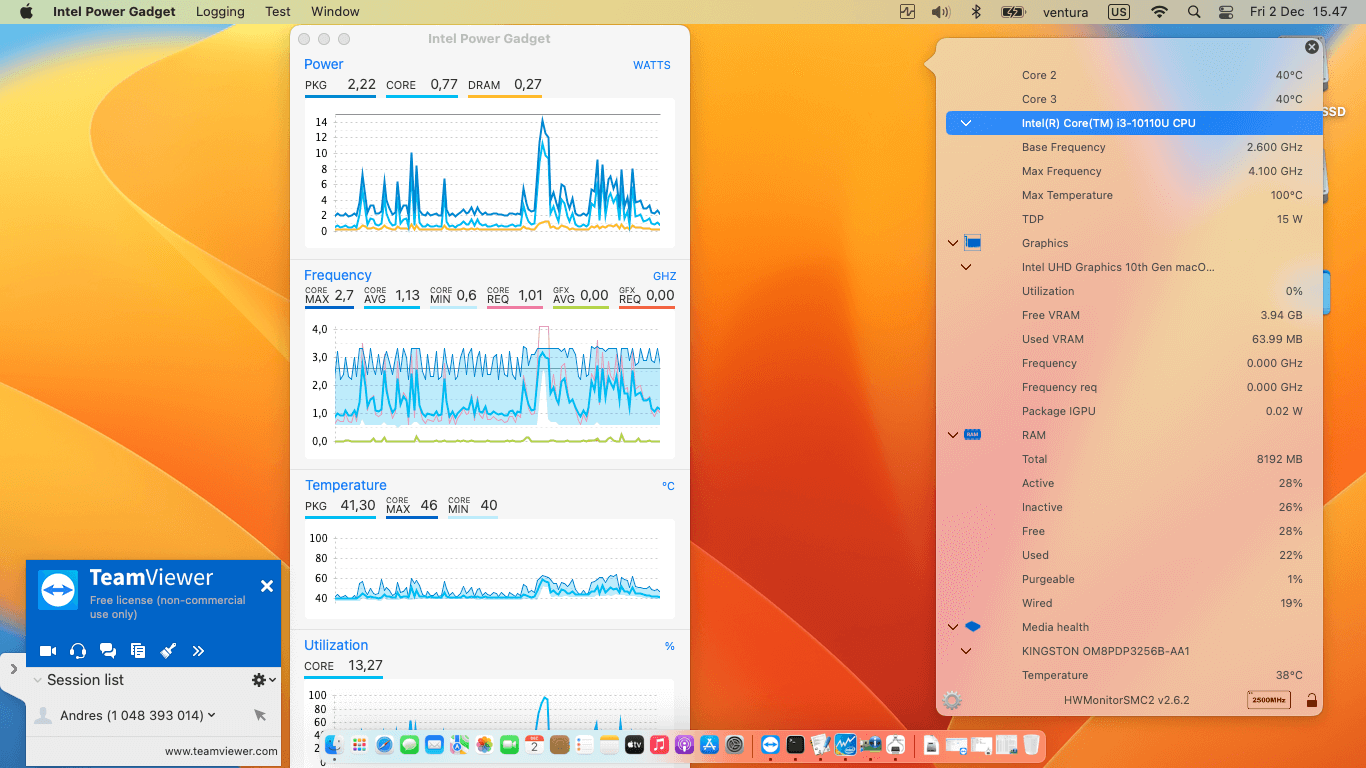Open Messages from the Dock
The image size is (1366, 768).
[x=409, y=745]
